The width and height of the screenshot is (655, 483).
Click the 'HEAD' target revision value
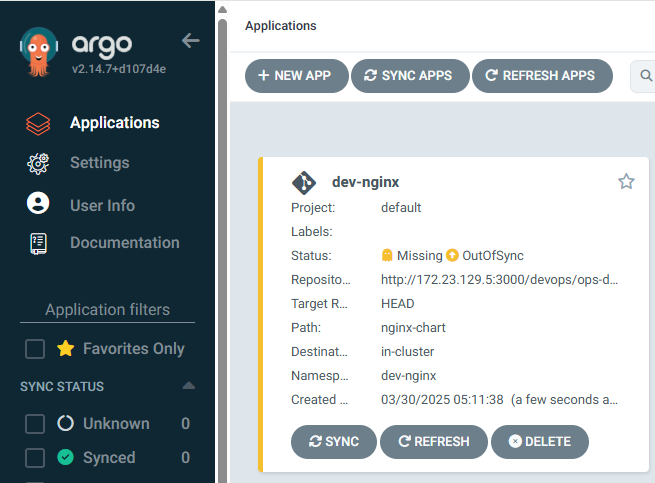[397, 303]
